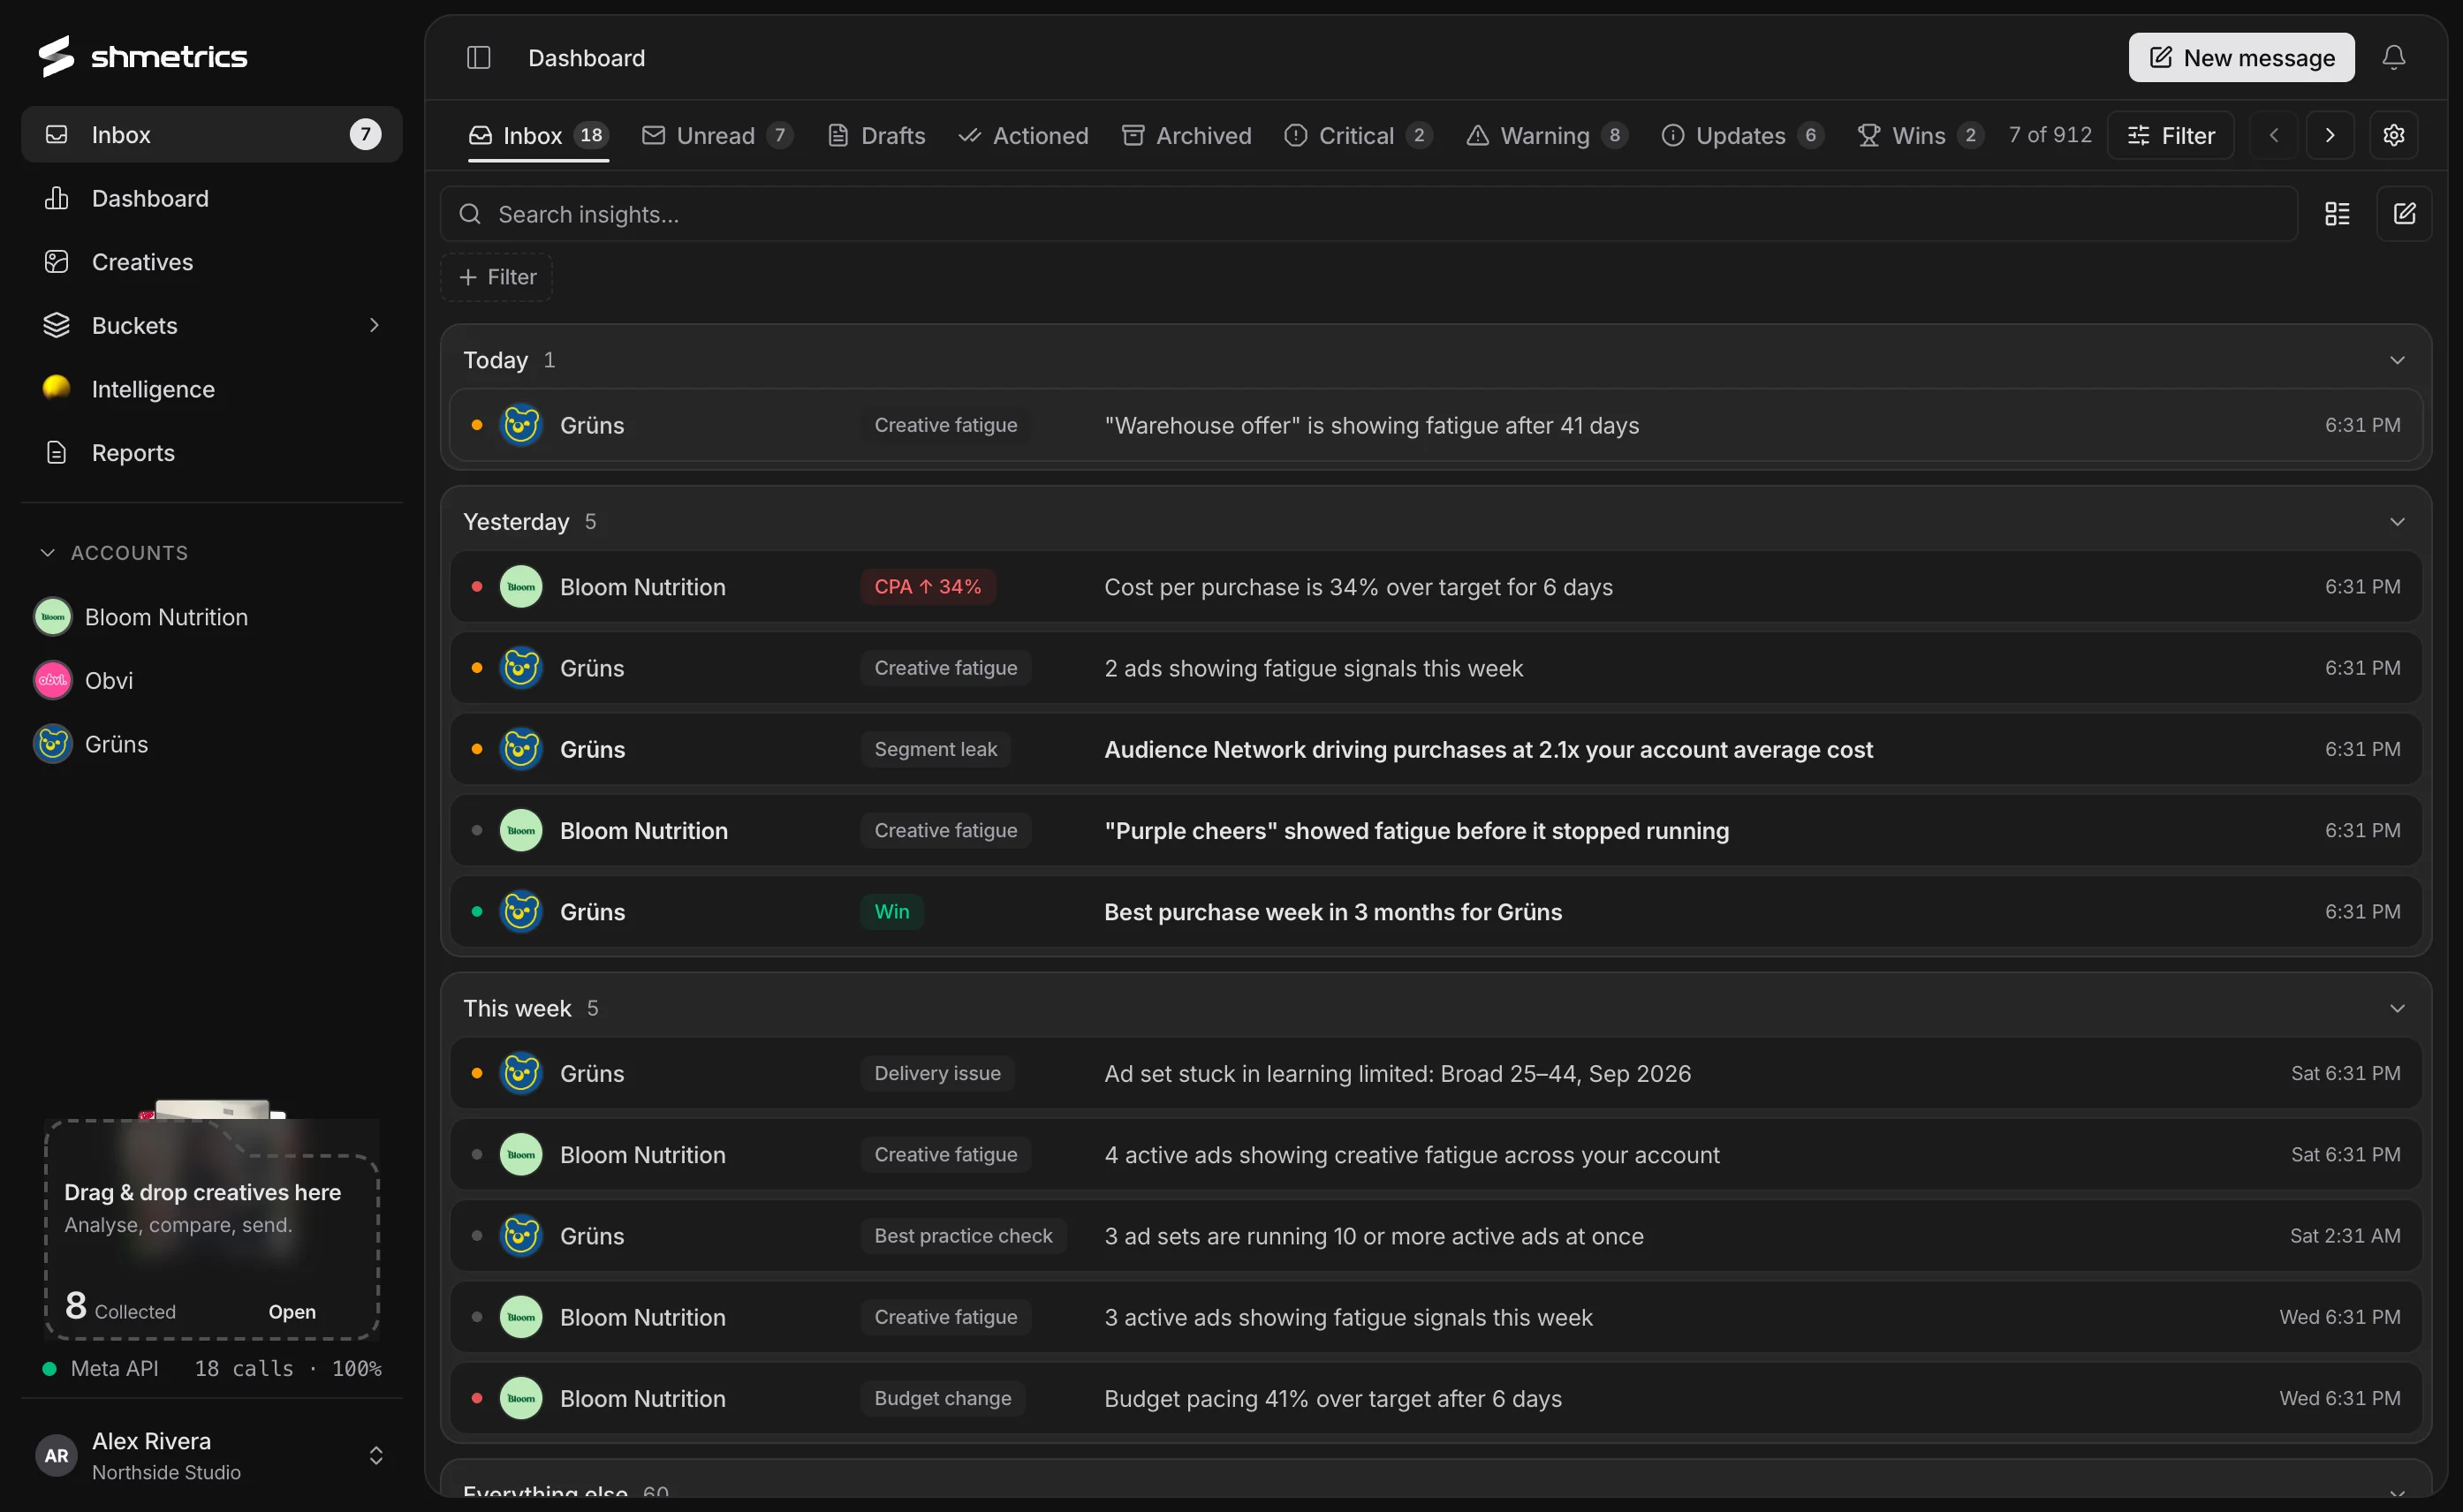
Task: Expand the Buckets submenu chevron
Action: point(374,325)
